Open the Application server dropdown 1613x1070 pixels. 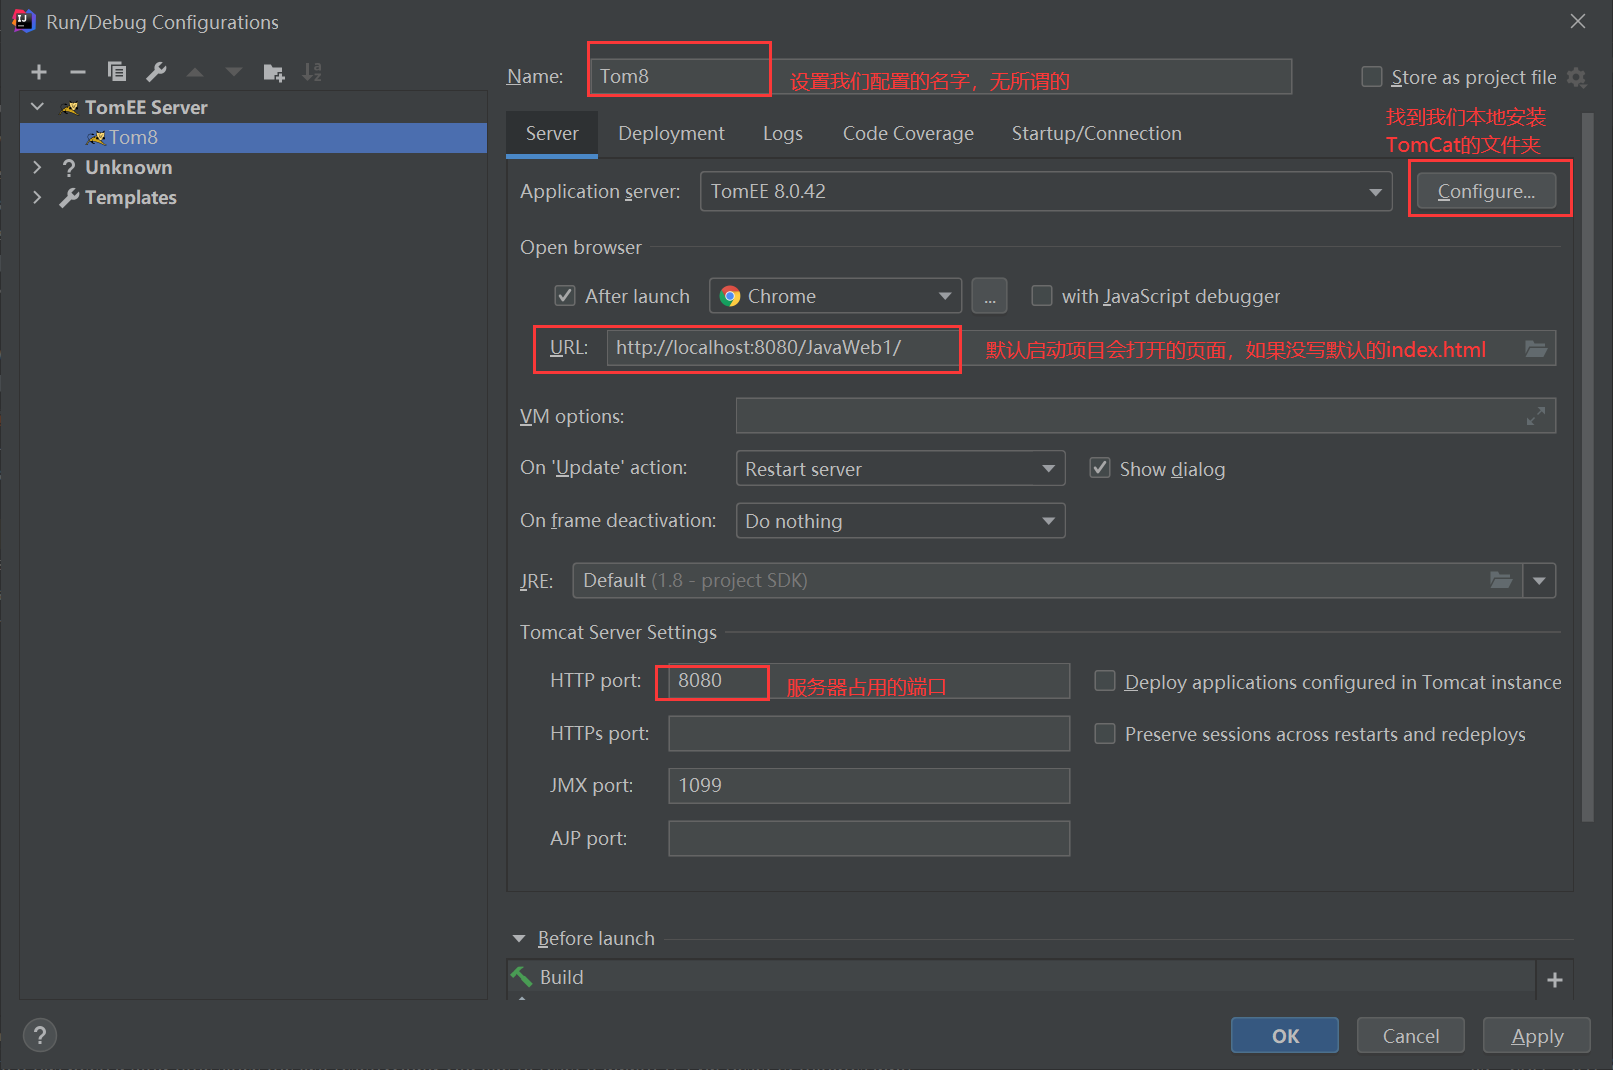1046,191
